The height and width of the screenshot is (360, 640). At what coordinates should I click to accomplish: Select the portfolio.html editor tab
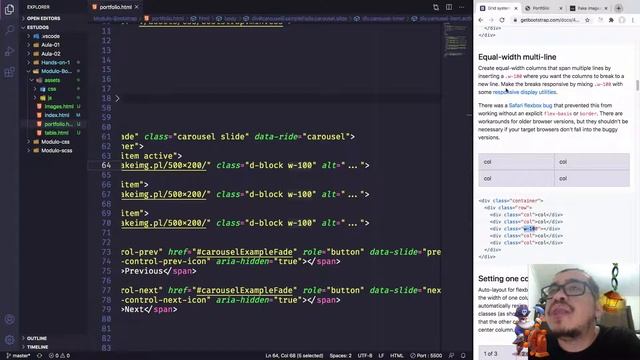pos(116,7)
